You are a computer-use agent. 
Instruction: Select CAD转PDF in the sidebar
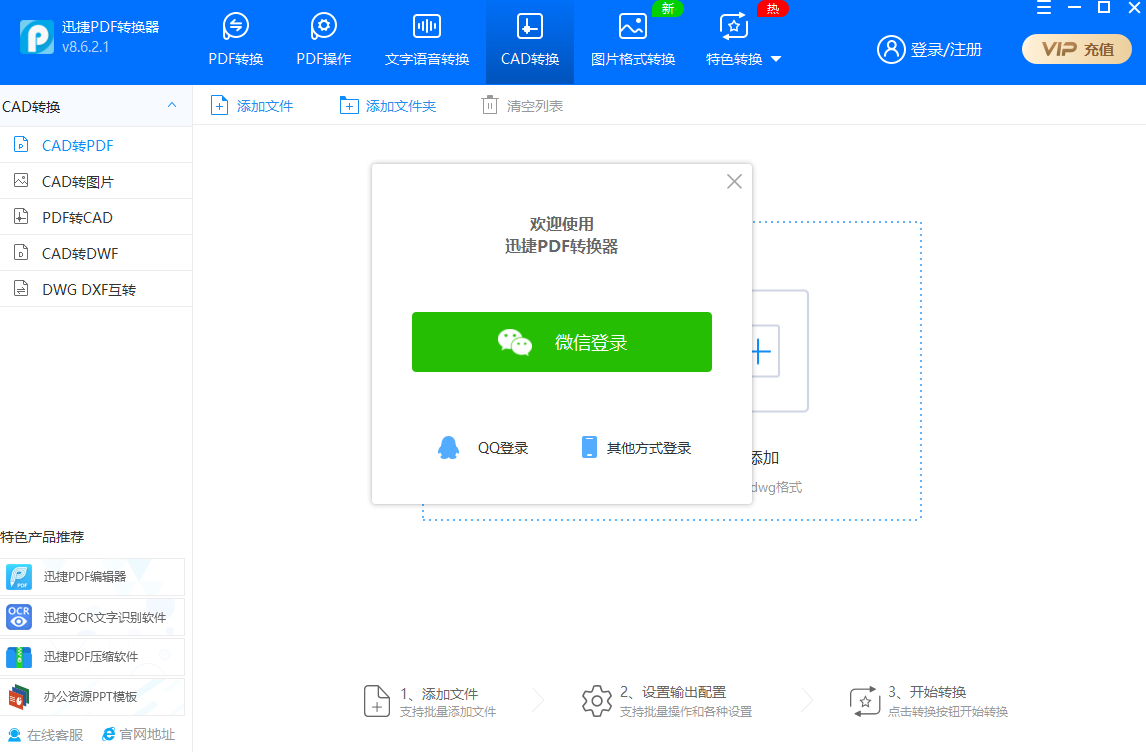pyautogui.click(x=96, y=145)
